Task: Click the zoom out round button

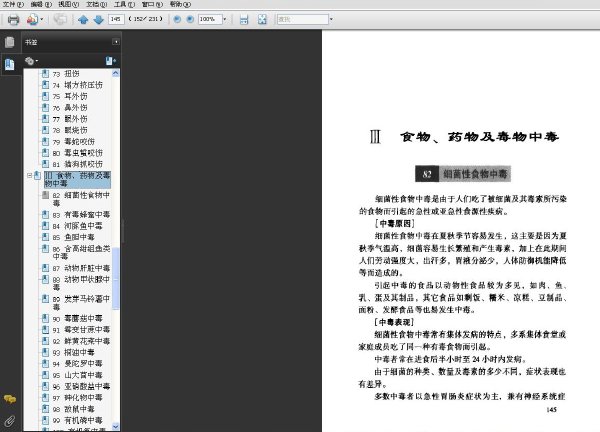Action: 177,19
